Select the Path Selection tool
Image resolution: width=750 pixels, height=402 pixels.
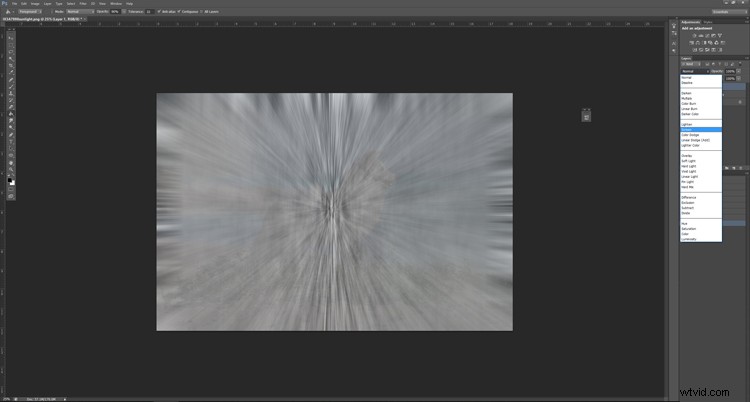pyautogui.click(x=11, y=148)
